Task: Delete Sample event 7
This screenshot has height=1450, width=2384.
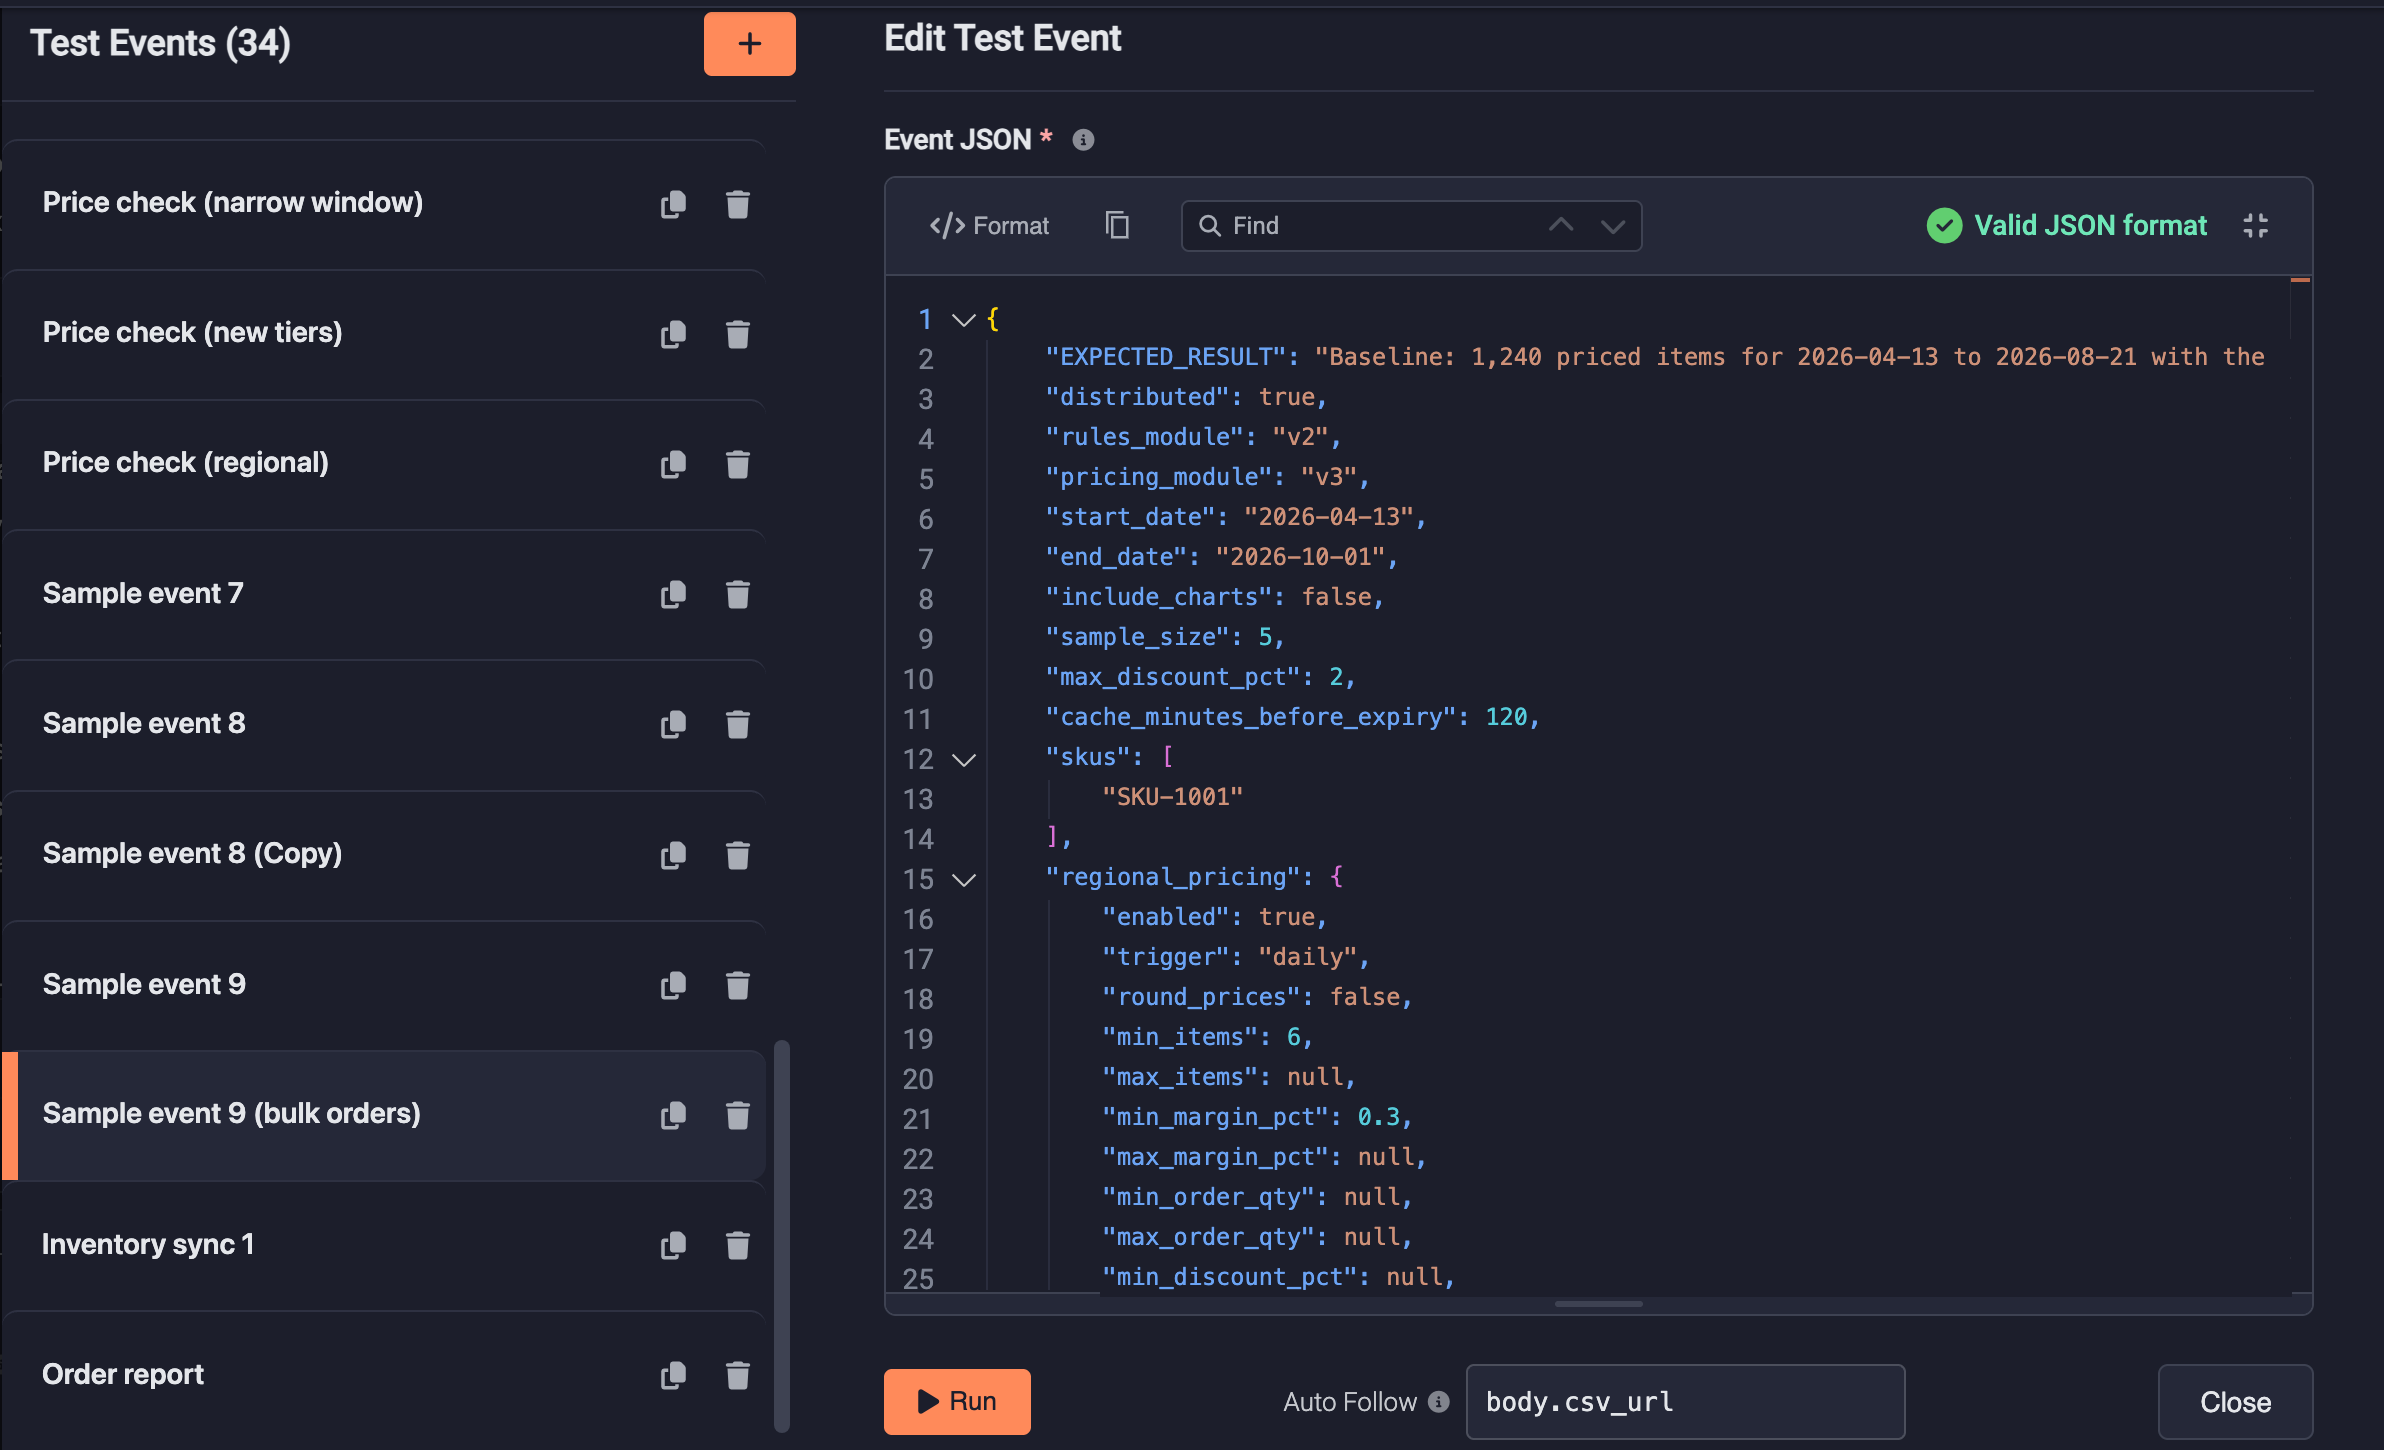Action: [738, 594]
